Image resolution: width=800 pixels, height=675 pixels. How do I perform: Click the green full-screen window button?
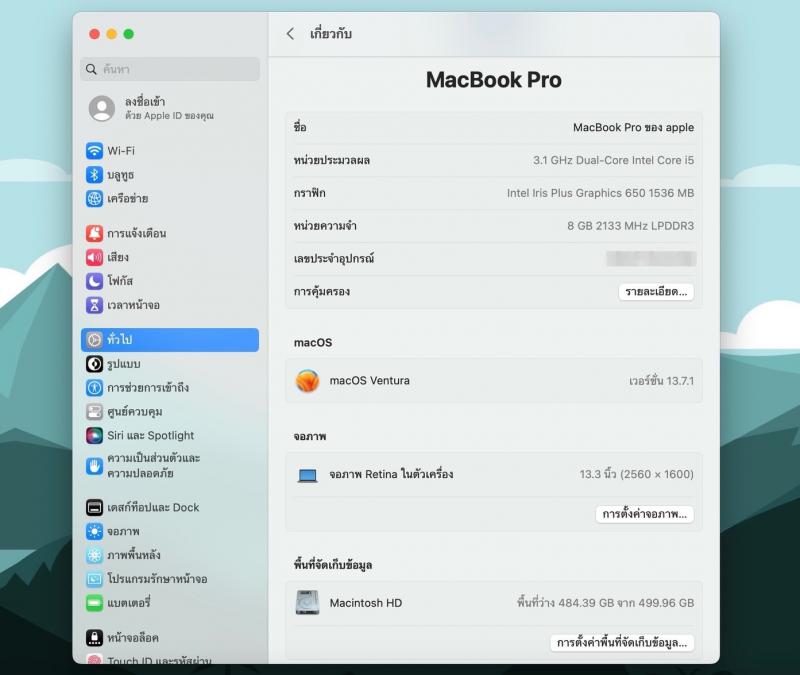pos(129,34)
